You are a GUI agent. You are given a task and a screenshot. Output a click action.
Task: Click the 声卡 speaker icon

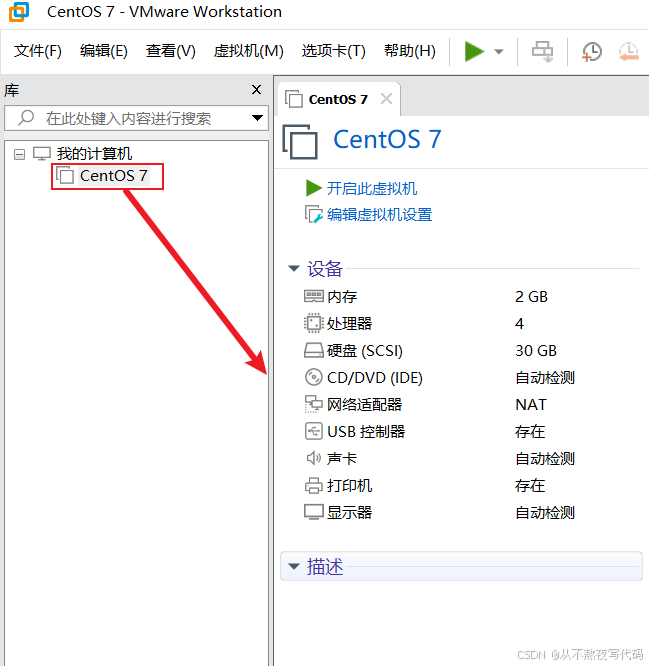[x=314, y=458]
